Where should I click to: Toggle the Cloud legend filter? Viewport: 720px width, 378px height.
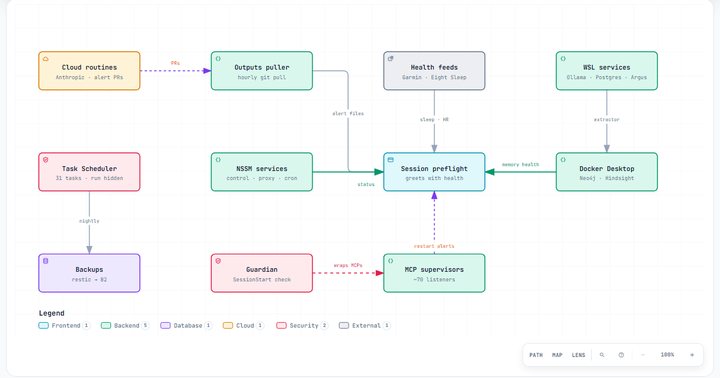(x=243, y=326)
